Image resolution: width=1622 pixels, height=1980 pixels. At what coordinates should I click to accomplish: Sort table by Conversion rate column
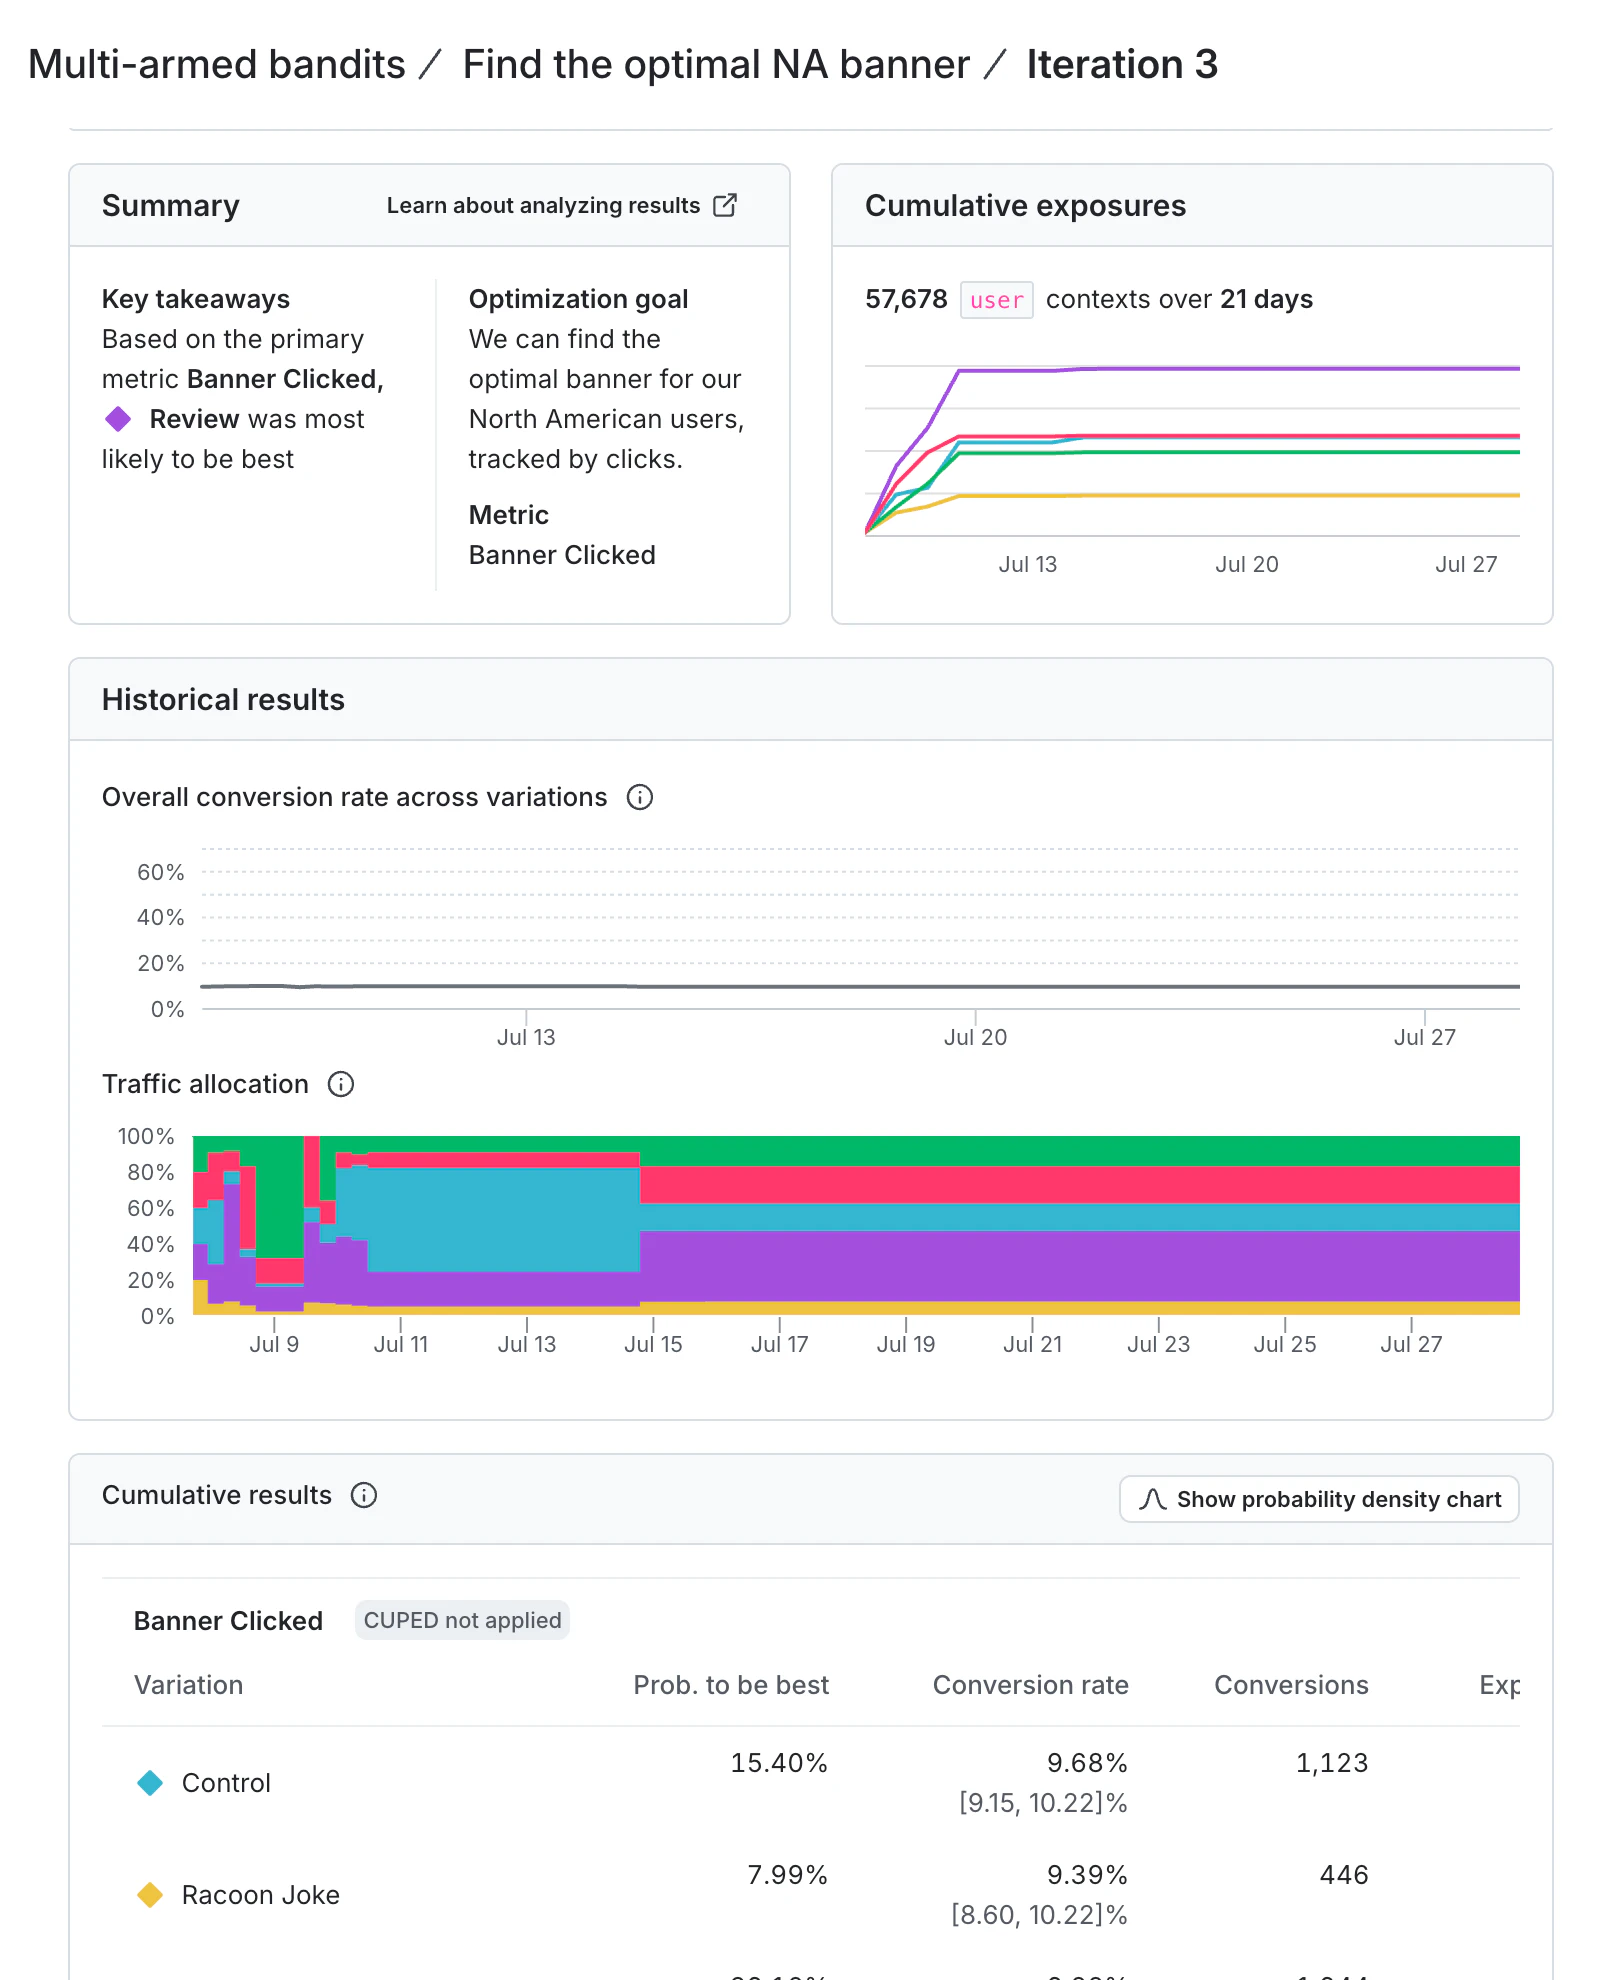tap(1030, 1685)
